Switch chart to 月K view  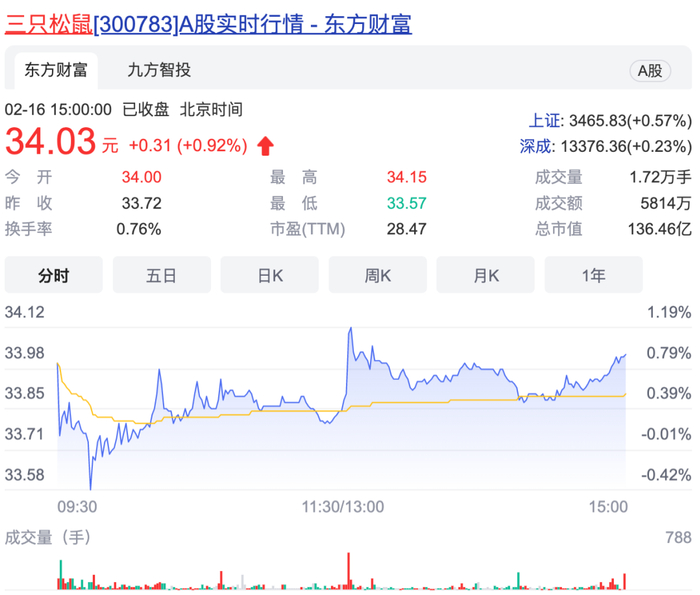point(486,275)
